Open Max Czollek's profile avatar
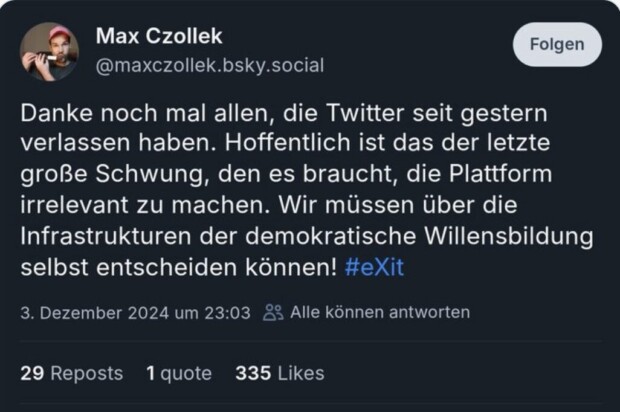Viewport: 620px width, 412px height. pyautogui.click(x=49, y=51)
